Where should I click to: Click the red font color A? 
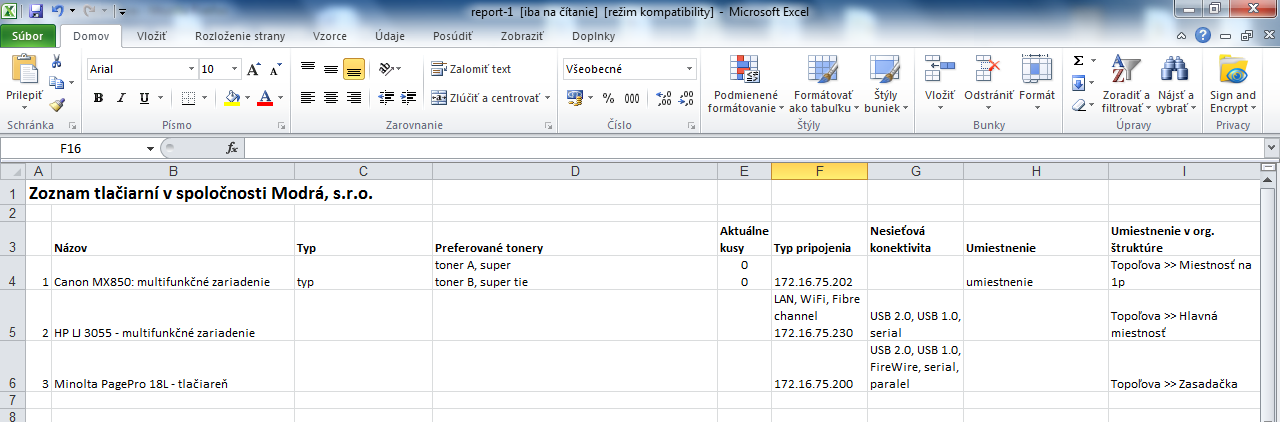point(264,98)
